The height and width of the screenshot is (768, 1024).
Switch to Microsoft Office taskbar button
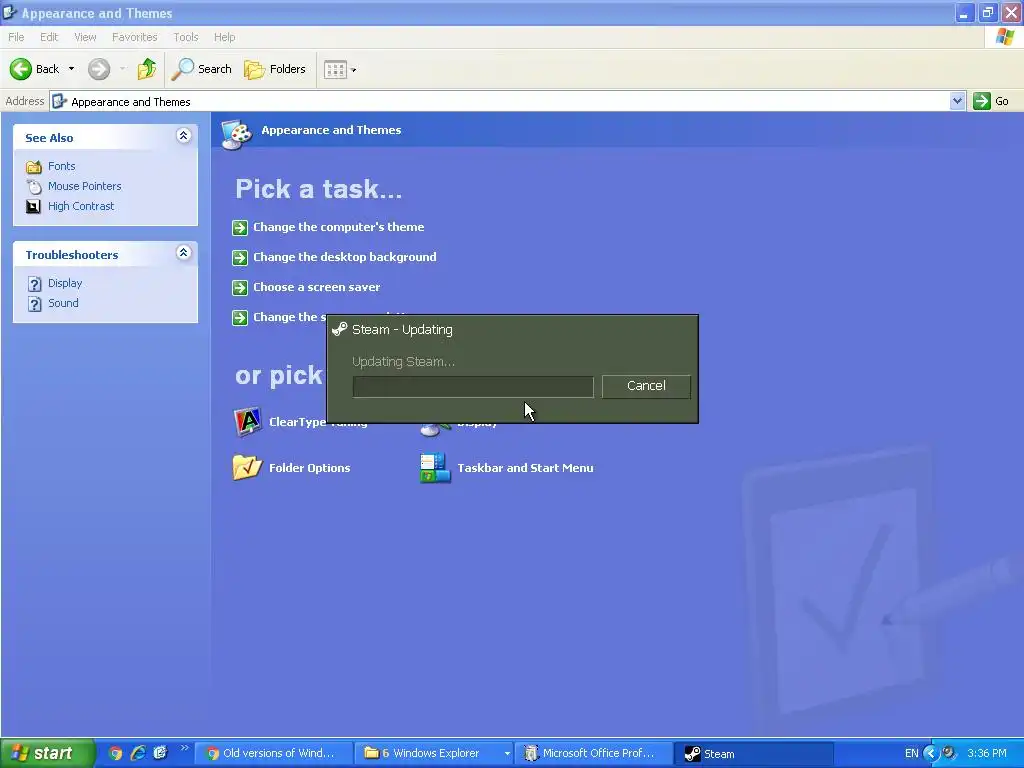point(593,753)
